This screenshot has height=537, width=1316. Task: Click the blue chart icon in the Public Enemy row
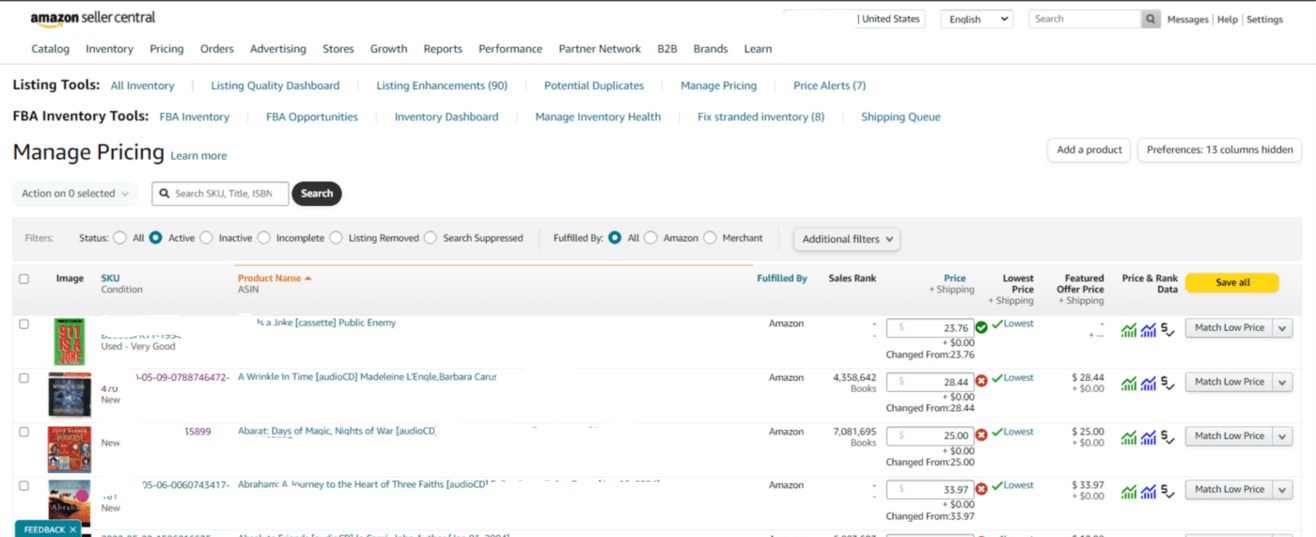(x=1148, y=330)
